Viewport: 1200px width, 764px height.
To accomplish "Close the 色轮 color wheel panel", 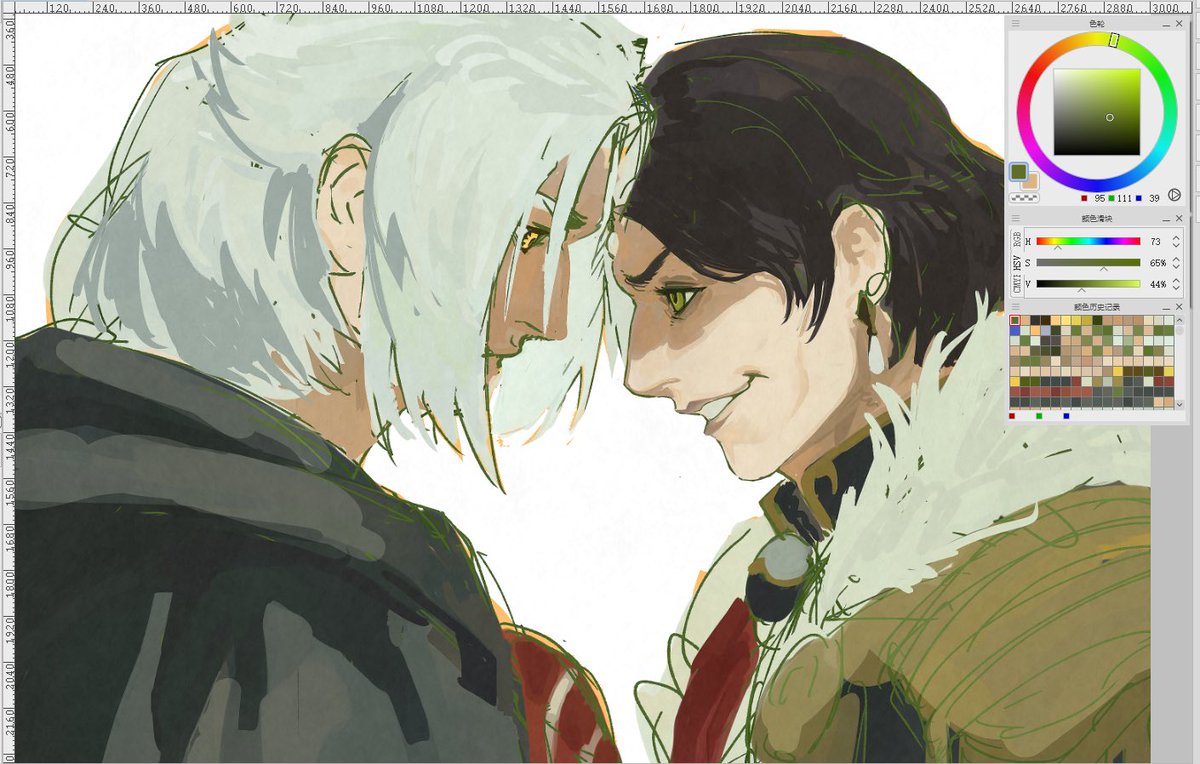I will 1179,22.
